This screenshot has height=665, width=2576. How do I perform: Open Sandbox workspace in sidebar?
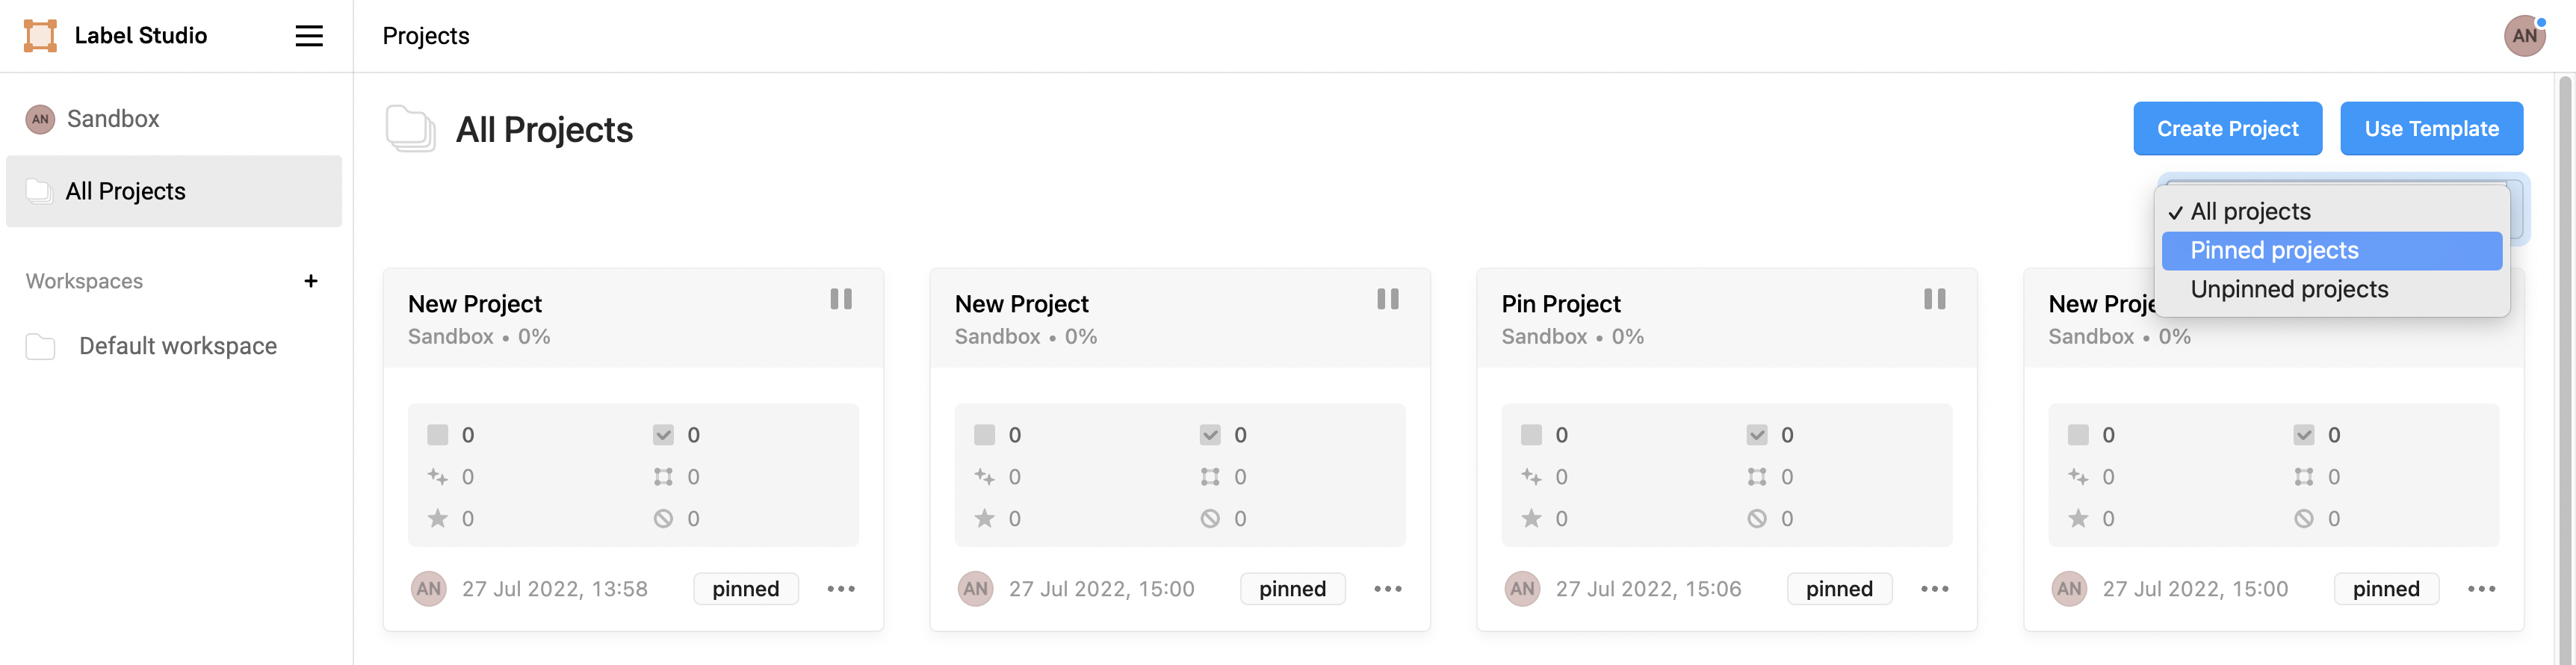click(x=112, y=119)
